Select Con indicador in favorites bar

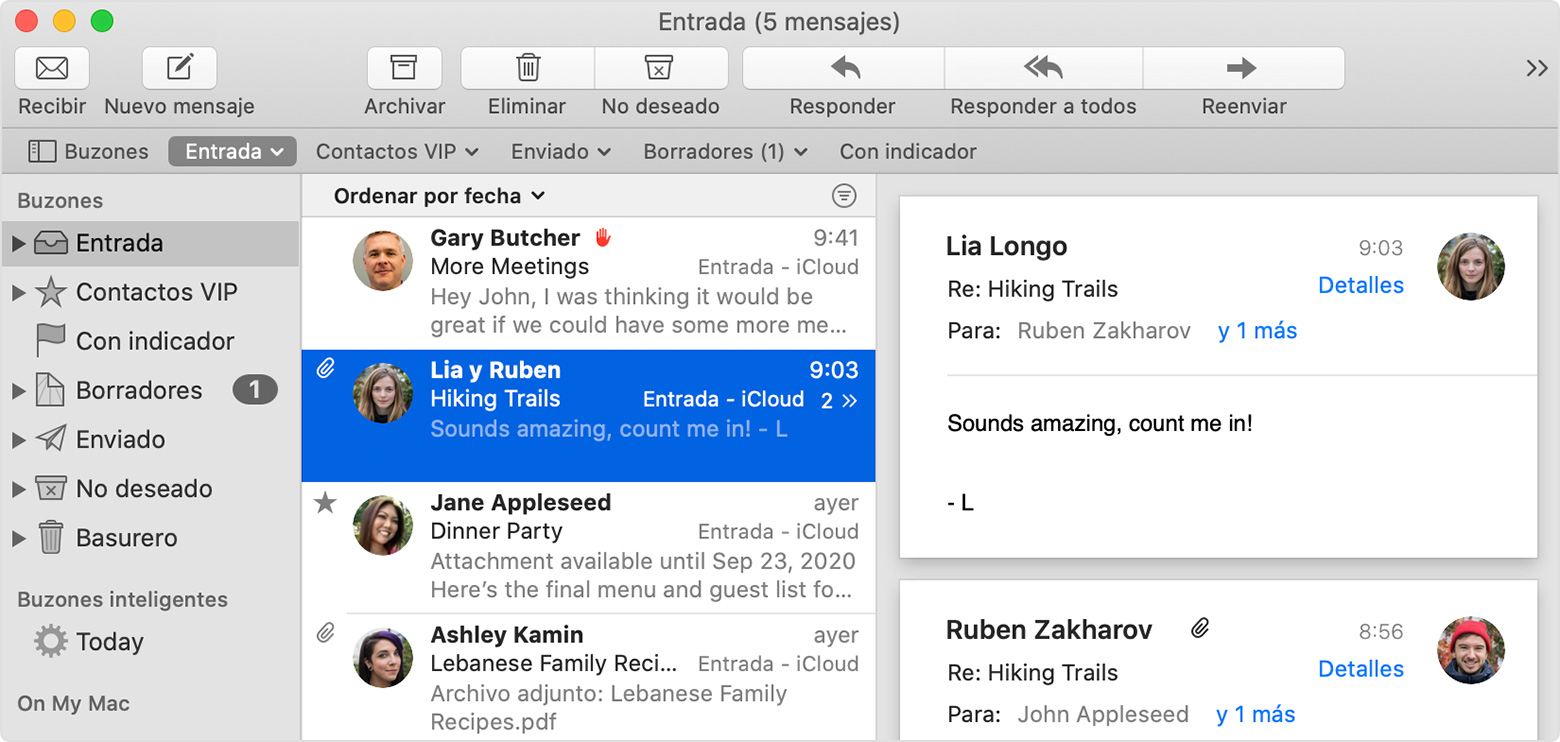[x=907, y=152]
